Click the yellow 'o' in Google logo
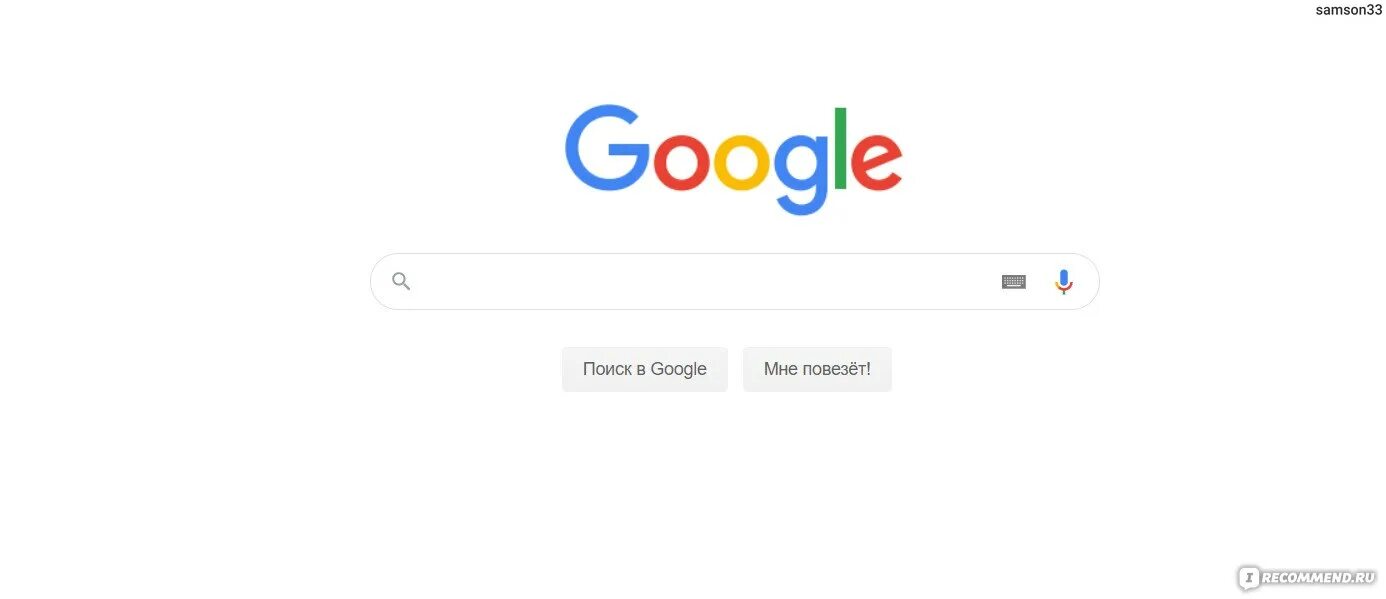1386x599 pixels. (x=742, y=162)
